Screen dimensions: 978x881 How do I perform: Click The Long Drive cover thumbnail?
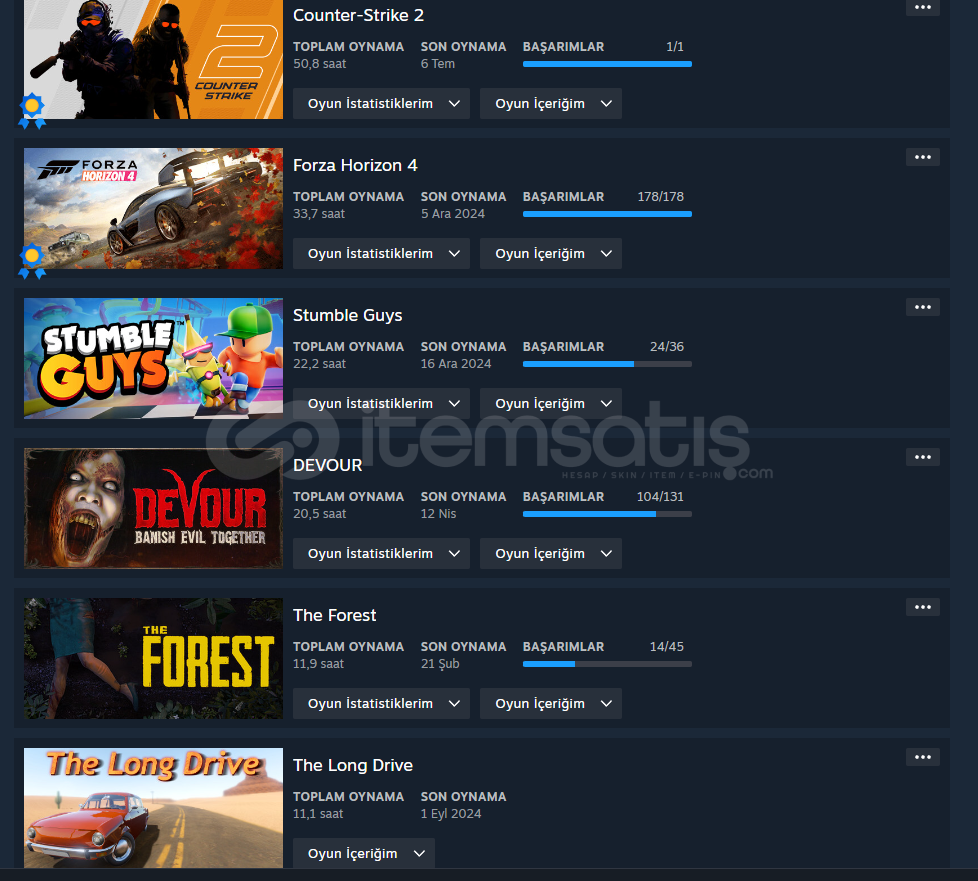tap(153, 808)
